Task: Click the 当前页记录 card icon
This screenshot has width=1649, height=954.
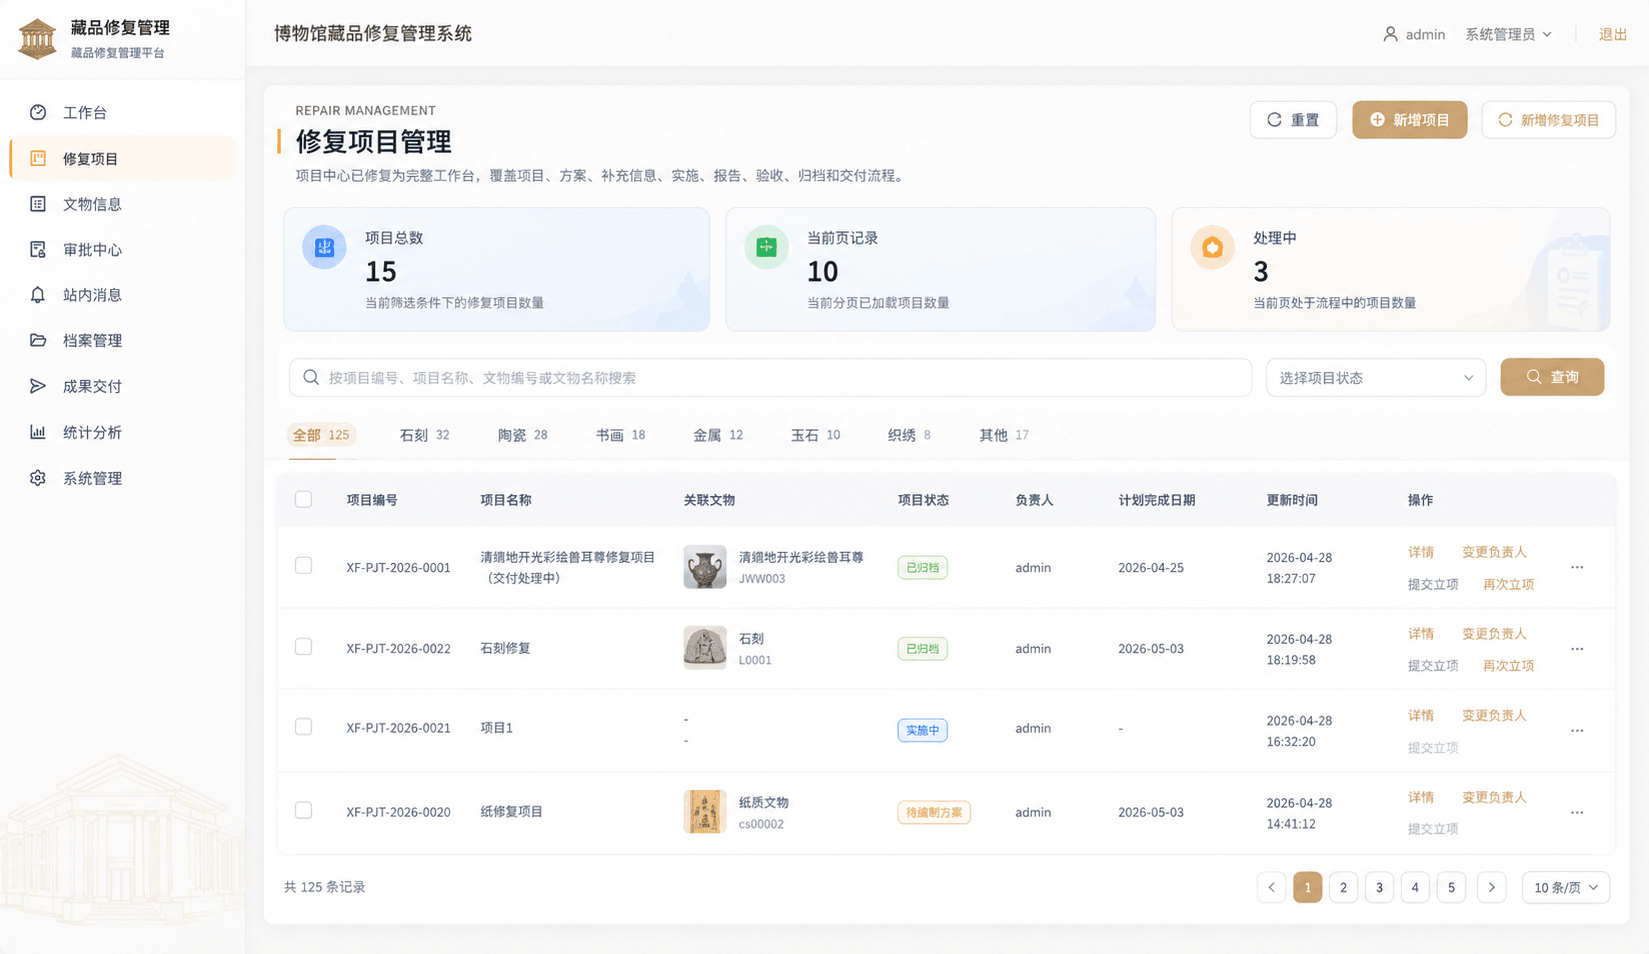Action: tap(766, 247)
